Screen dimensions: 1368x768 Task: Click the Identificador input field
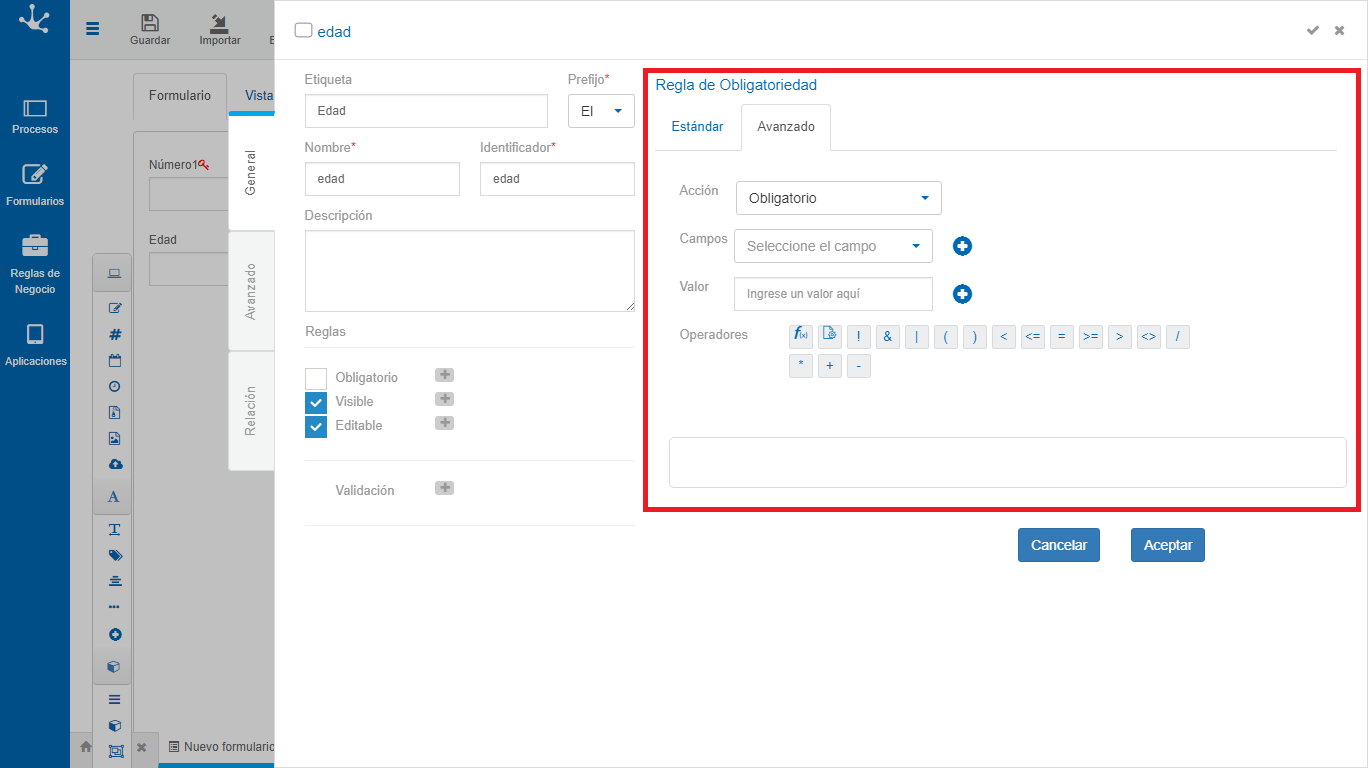[557, 179]
